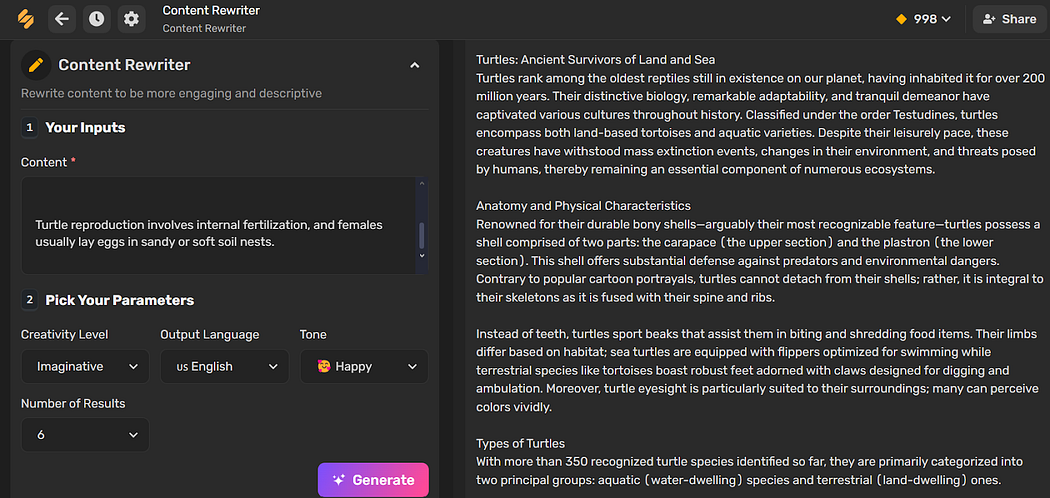1050x498 pixels.
Task: Click the orange credits diamond icon
Action: pos(901,19)
